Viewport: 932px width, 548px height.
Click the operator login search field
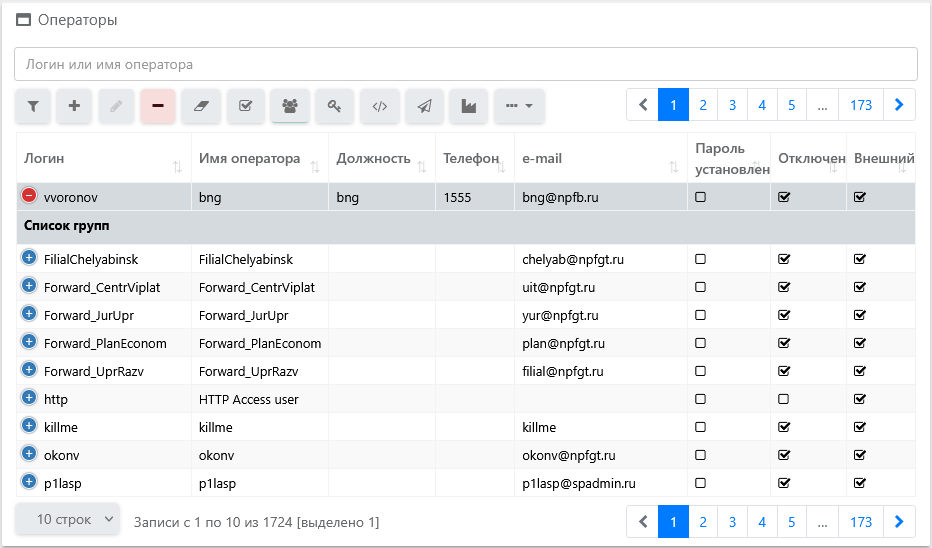(465, 64)
